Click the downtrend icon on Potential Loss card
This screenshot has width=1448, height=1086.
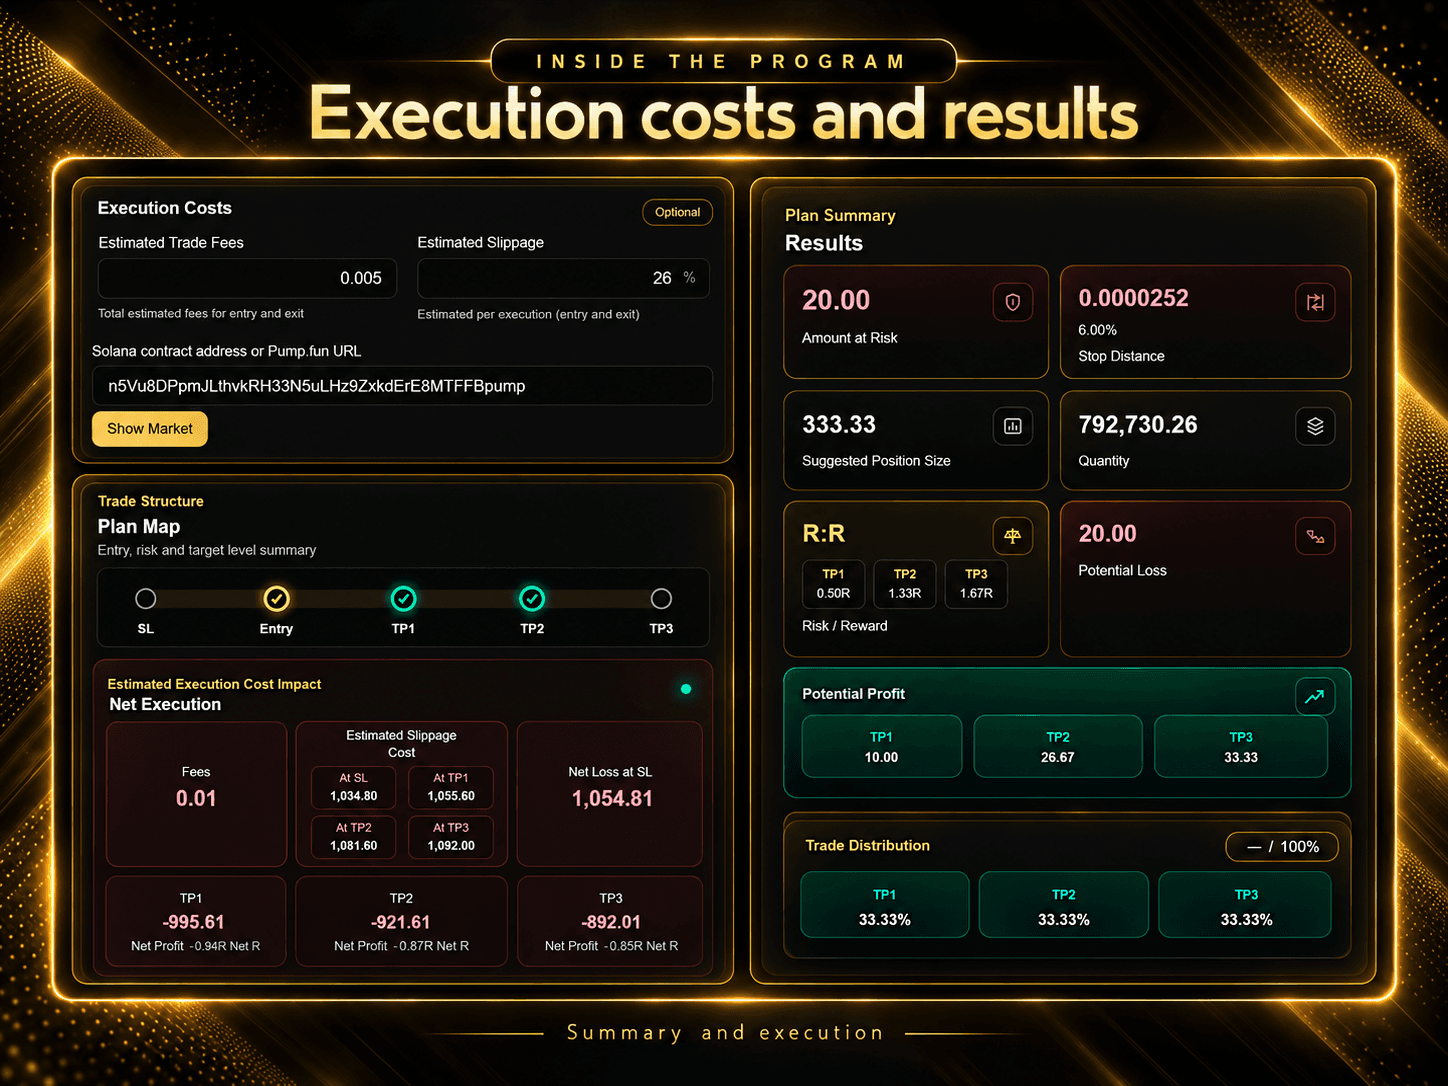point(1315,536)
